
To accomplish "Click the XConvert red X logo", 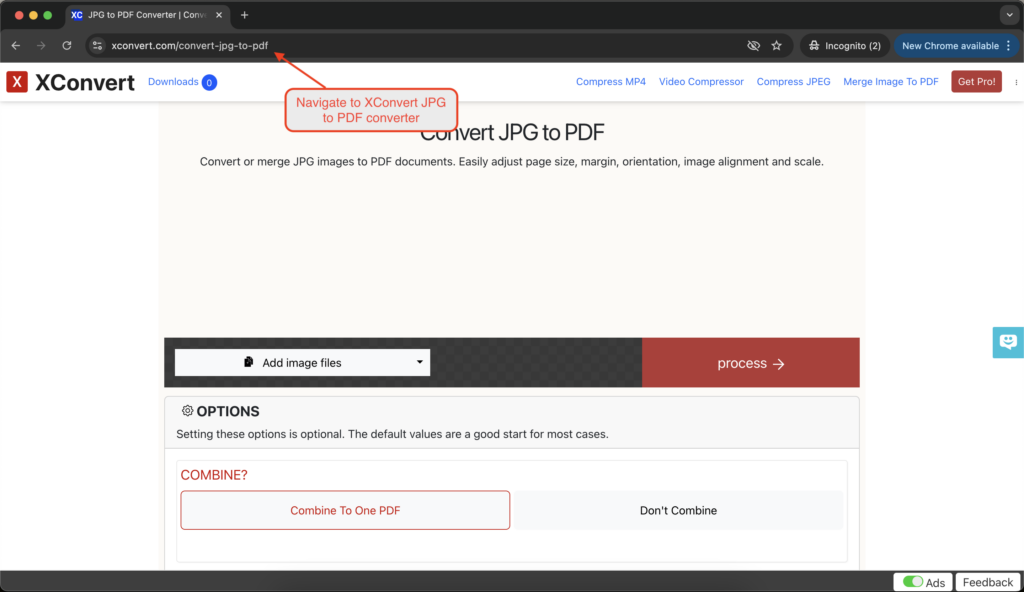I will tap(17, 82).
